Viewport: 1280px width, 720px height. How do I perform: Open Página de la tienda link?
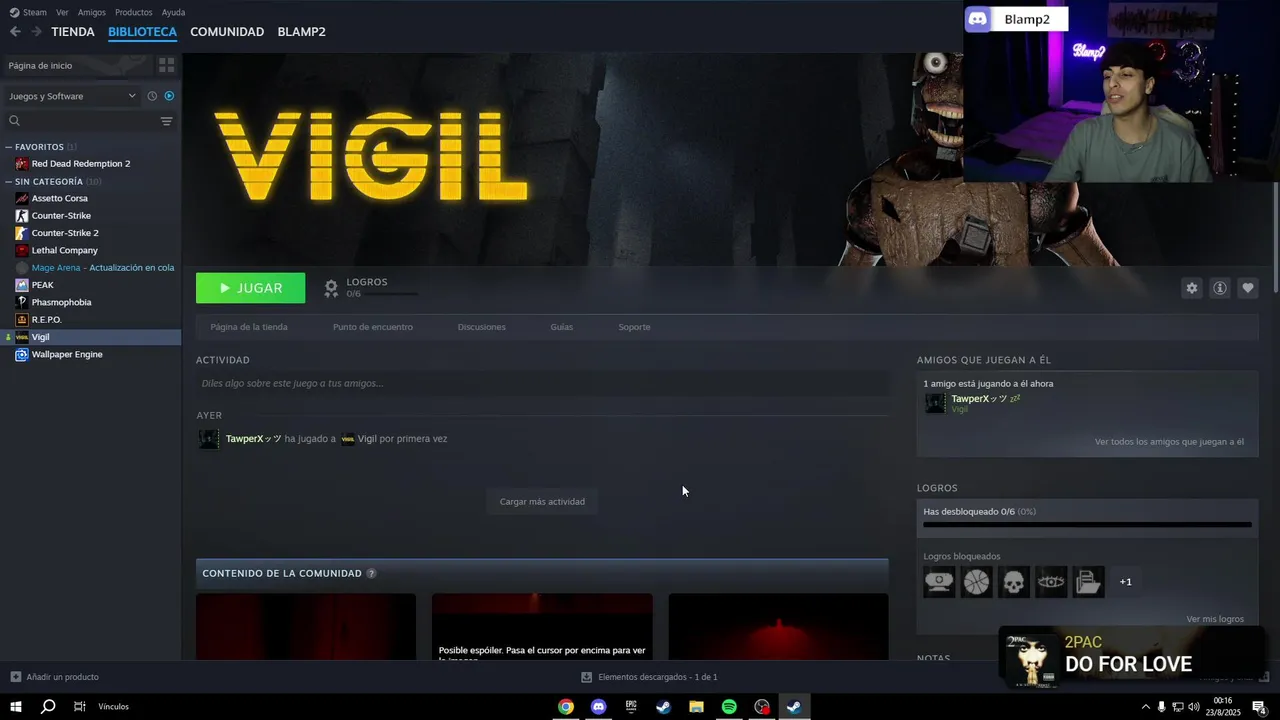click(249, 327)
